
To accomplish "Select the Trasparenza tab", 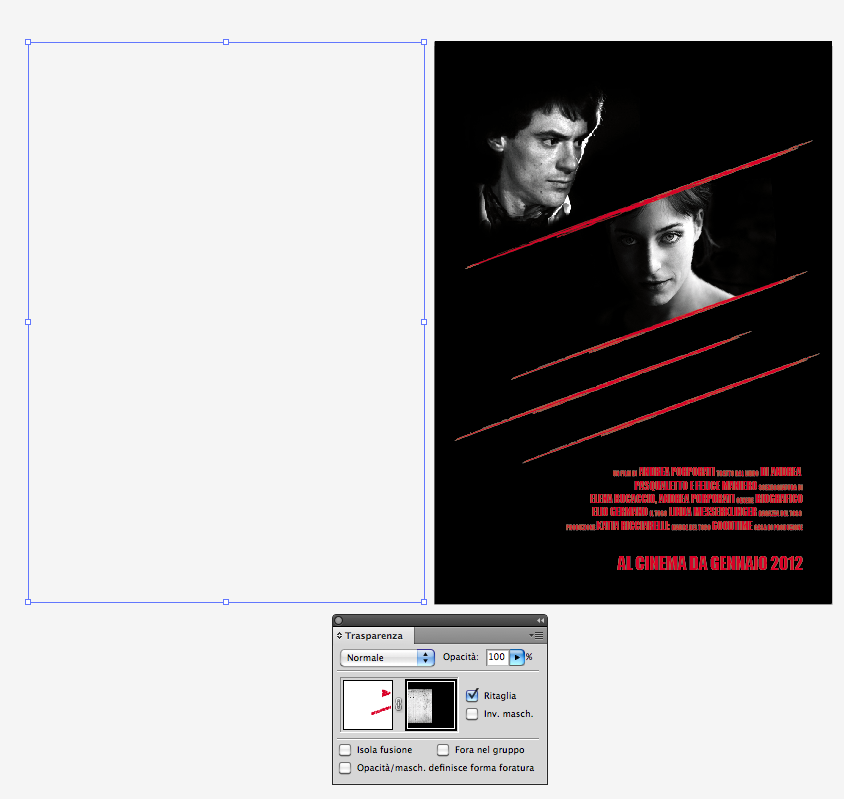I will click(374, 636).
